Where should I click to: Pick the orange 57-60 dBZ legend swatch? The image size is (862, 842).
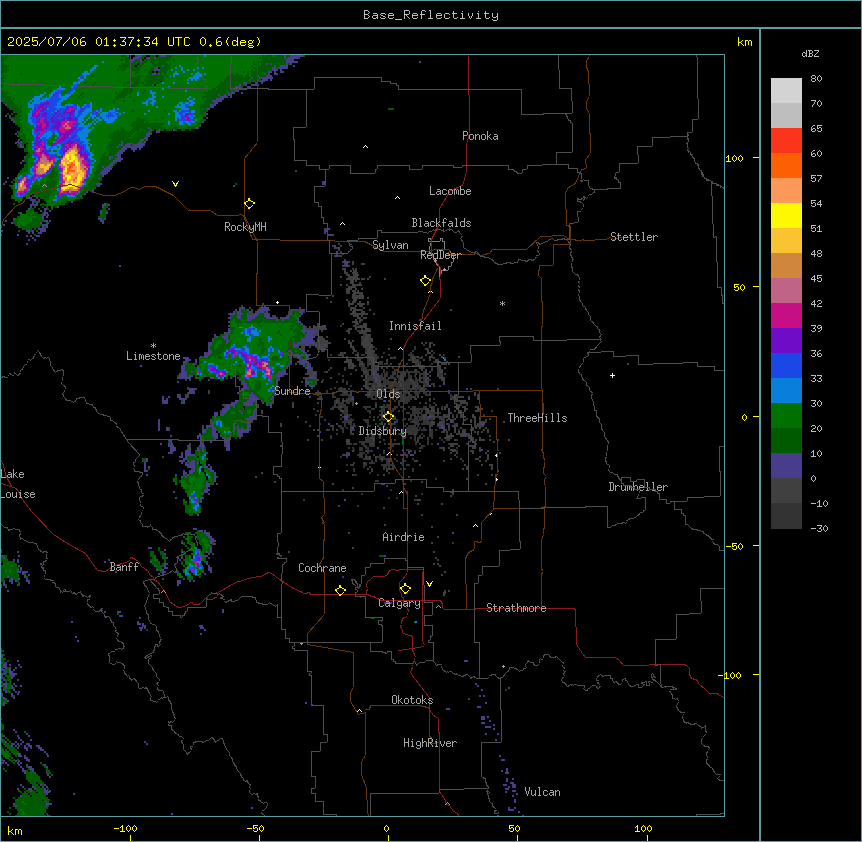(786, 165)
